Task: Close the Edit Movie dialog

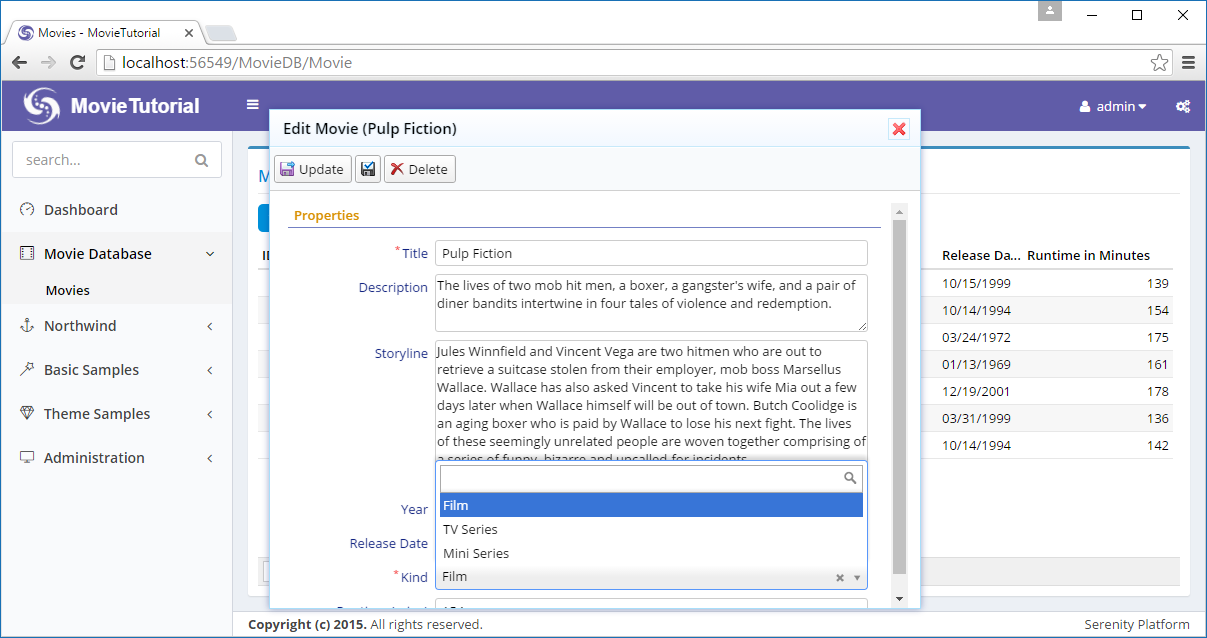Action: click(x=899, y=129)
